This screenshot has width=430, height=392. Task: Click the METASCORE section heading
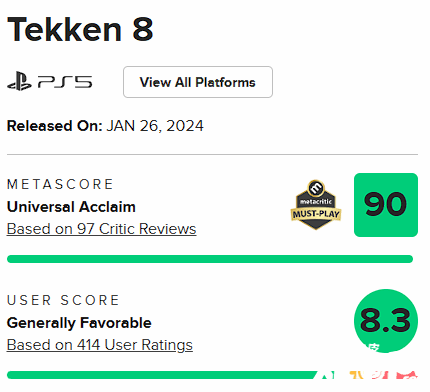pos(60,184)
